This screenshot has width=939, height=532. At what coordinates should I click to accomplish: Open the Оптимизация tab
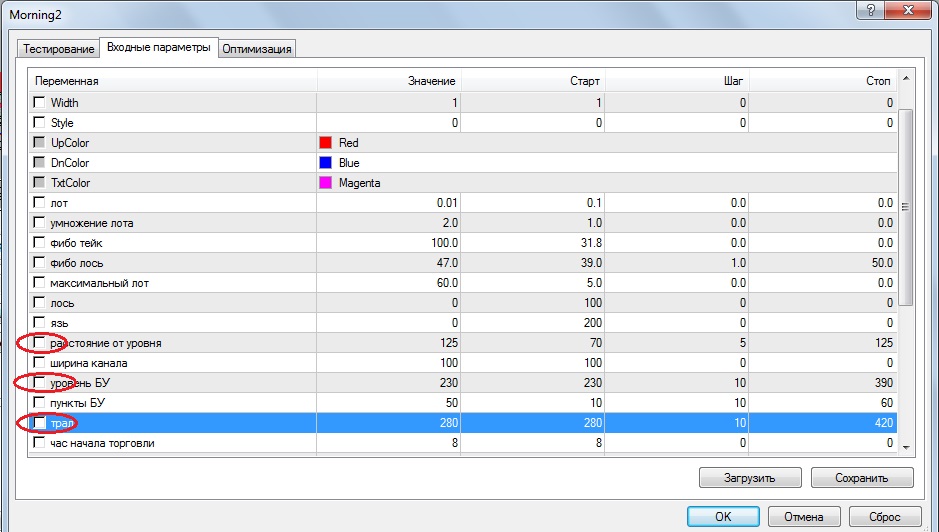coord(257,49)
